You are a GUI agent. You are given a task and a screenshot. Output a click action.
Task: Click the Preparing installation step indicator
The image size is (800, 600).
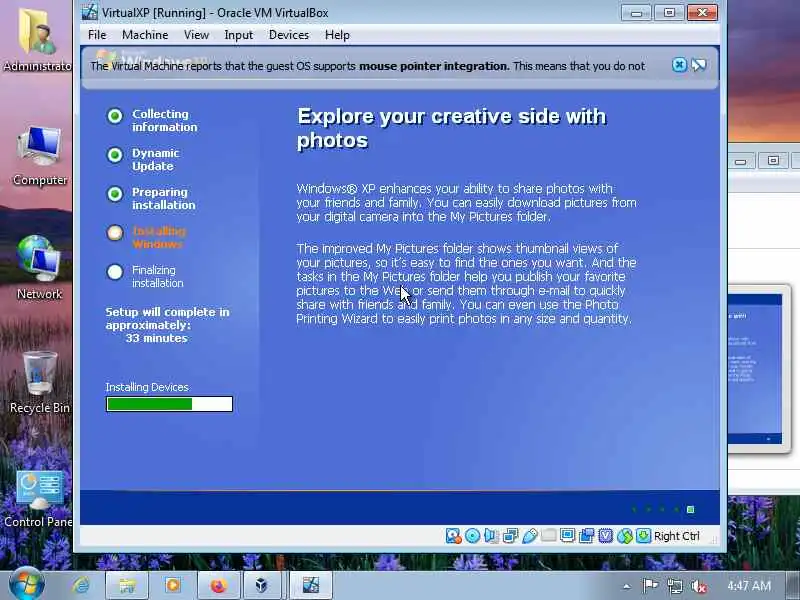[115, 194]
